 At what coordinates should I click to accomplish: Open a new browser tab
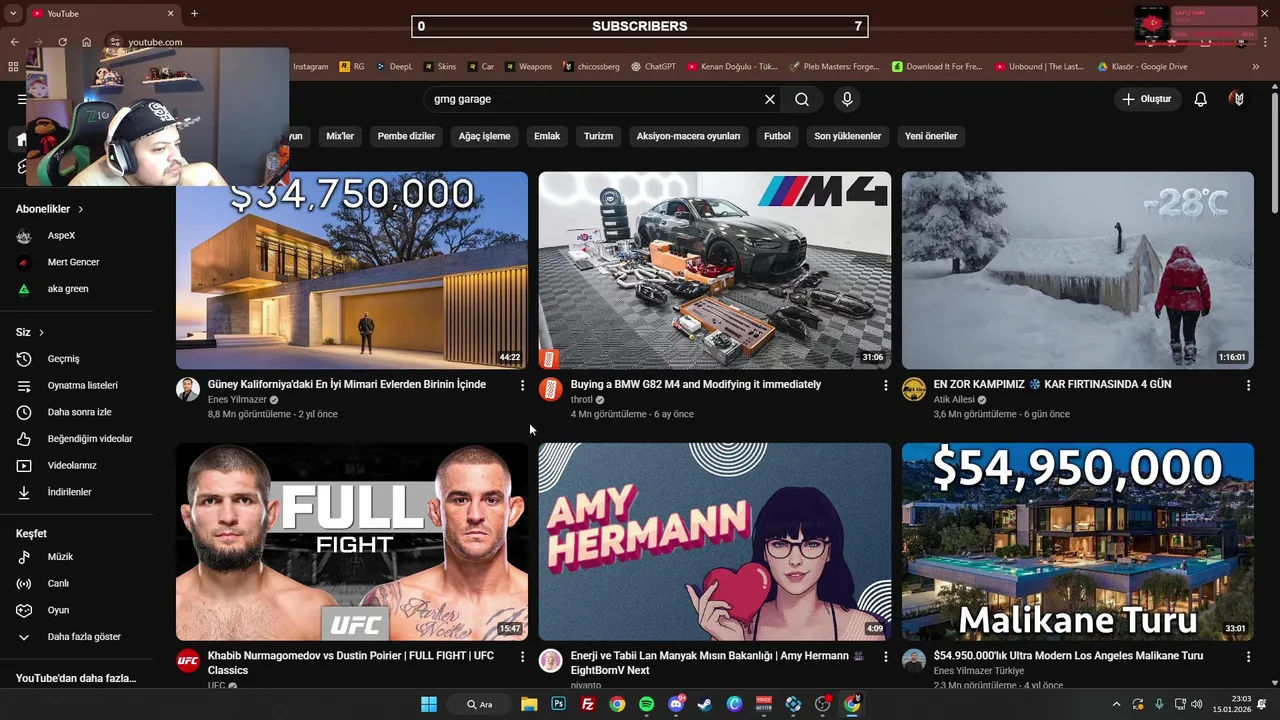(194, 13)
